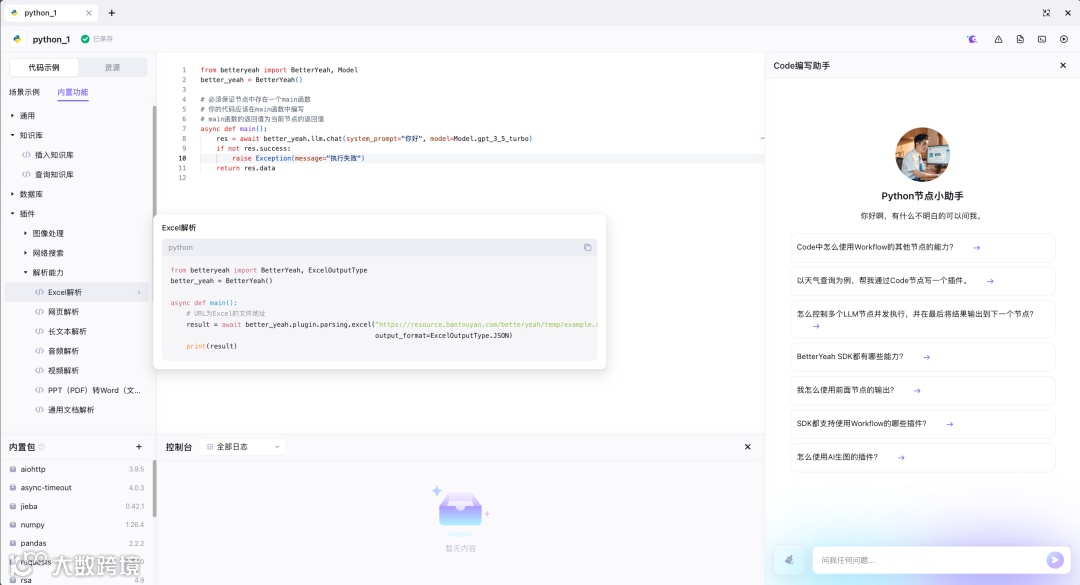
Task: Collapse the 插件 tree node
Action: (x=12, y=214)
